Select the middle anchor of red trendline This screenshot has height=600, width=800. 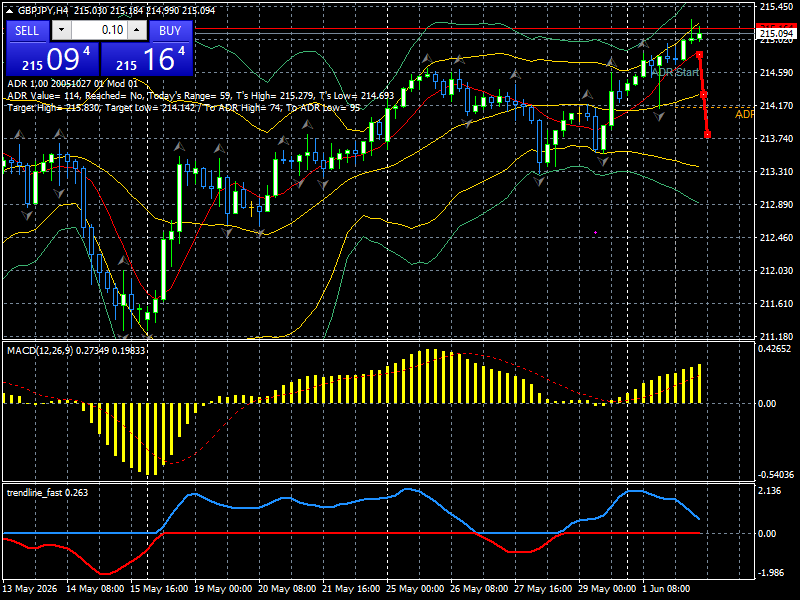[x=704, y=94]
